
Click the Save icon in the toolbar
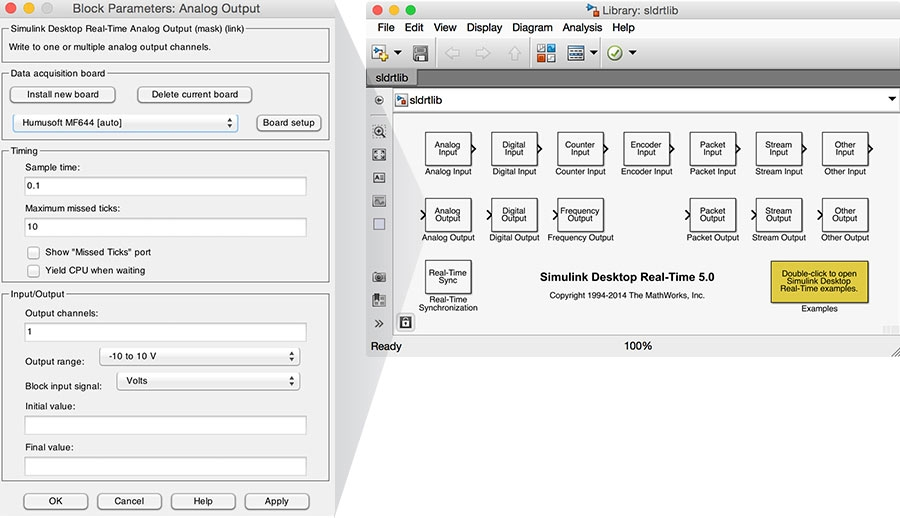(421, 53)
